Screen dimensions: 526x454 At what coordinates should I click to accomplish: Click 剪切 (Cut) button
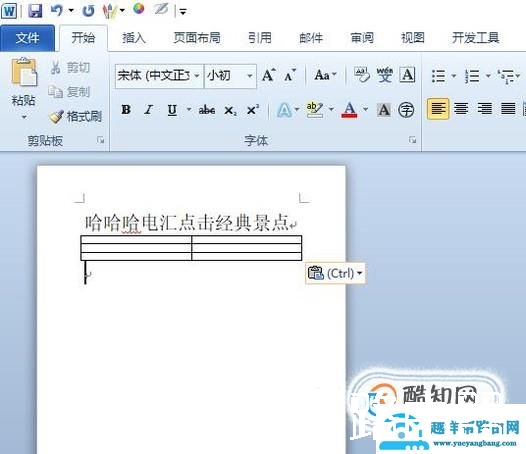(70, 68)
